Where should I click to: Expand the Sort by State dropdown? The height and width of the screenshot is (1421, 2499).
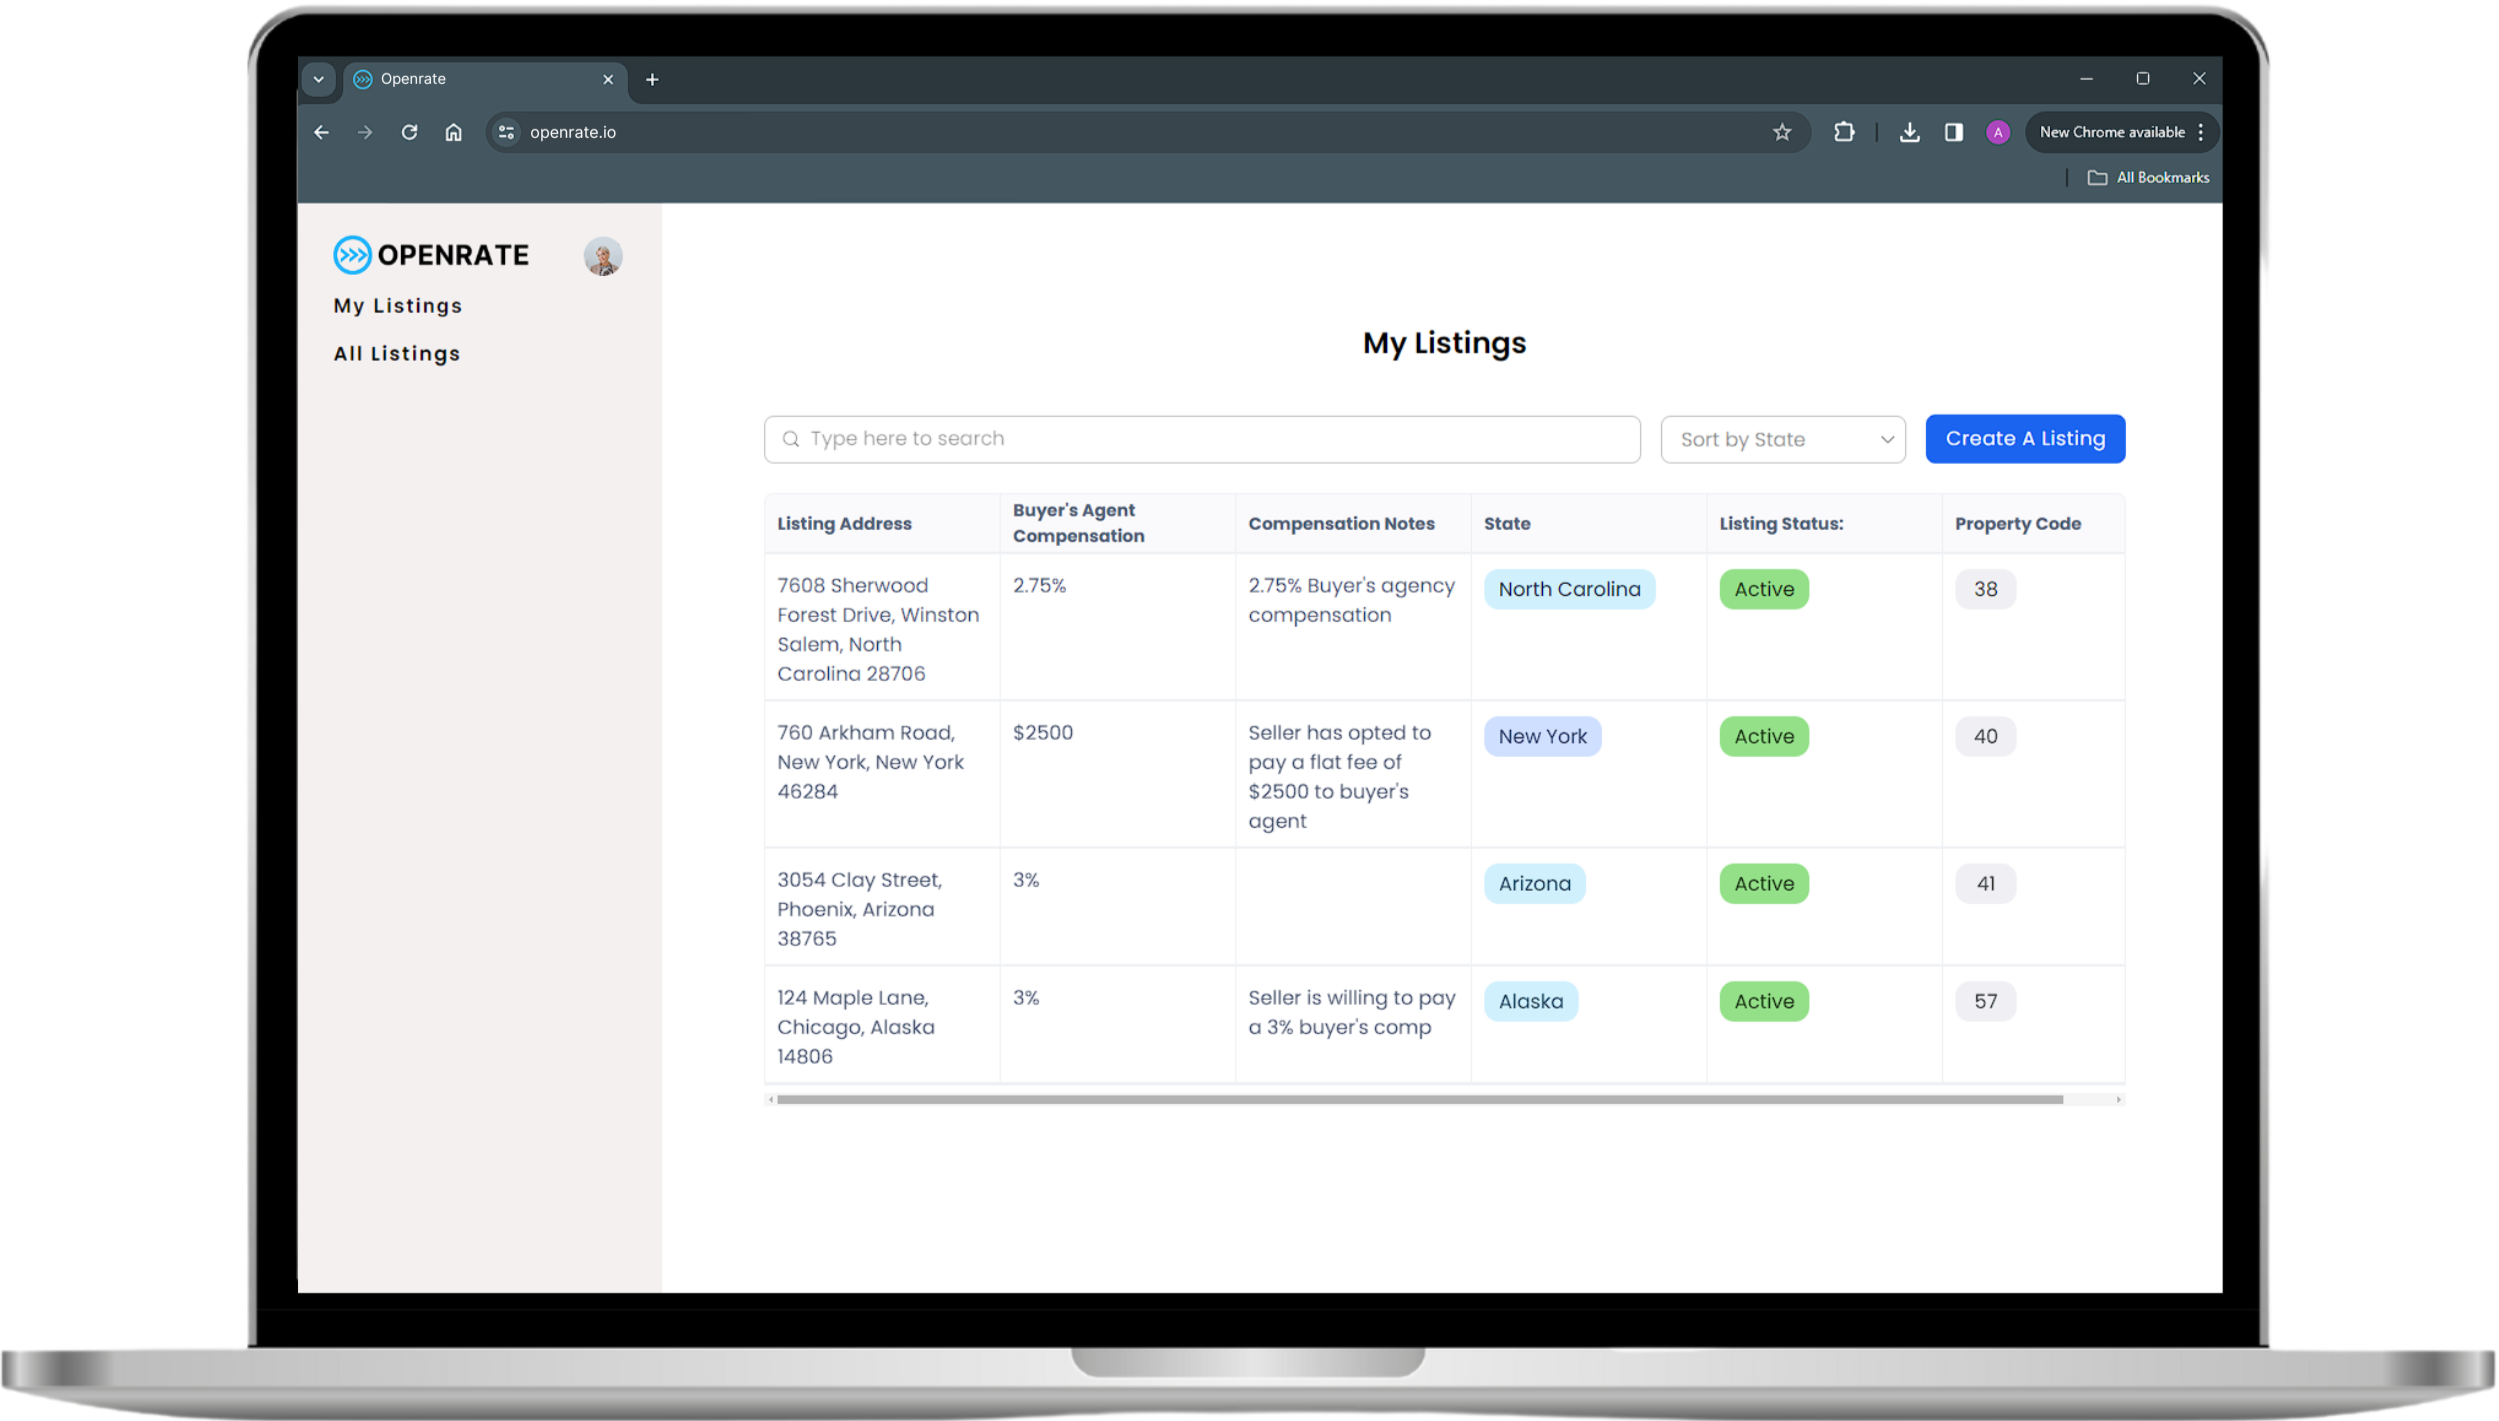(x=1782, y=439)
